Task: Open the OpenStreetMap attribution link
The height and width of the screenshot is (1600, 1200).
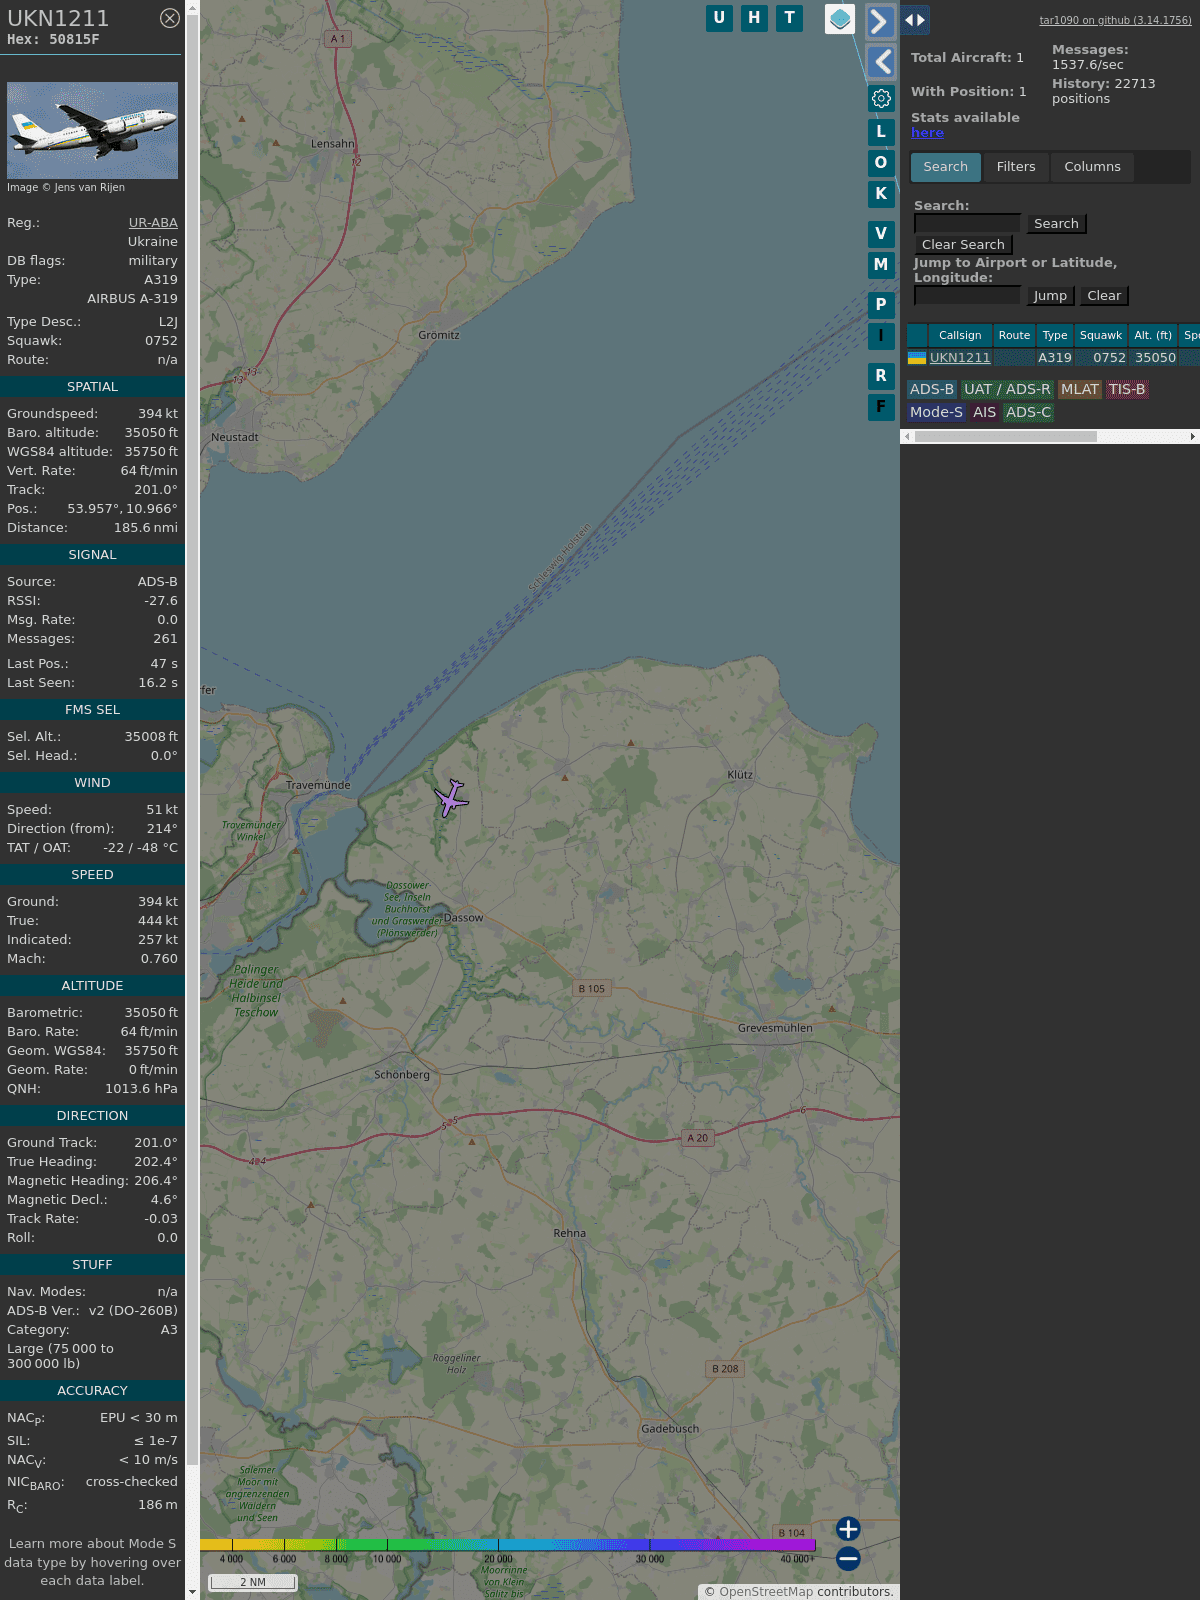Action: (766, 1592)
